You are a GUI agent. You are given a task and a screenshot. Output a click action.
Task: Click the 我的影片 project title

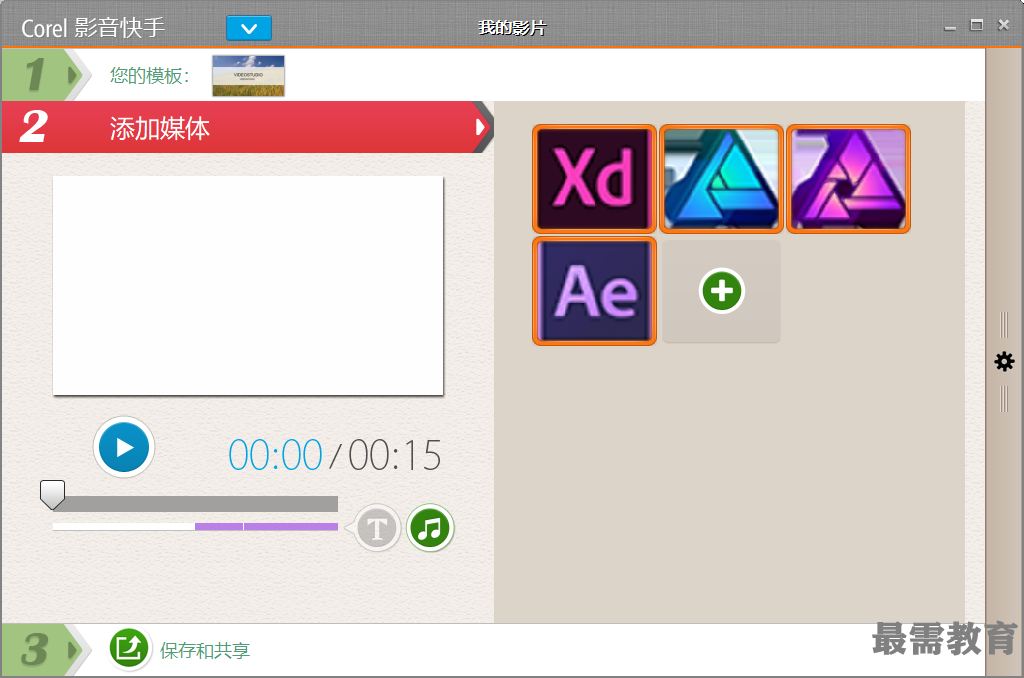(x=512, y=28)
